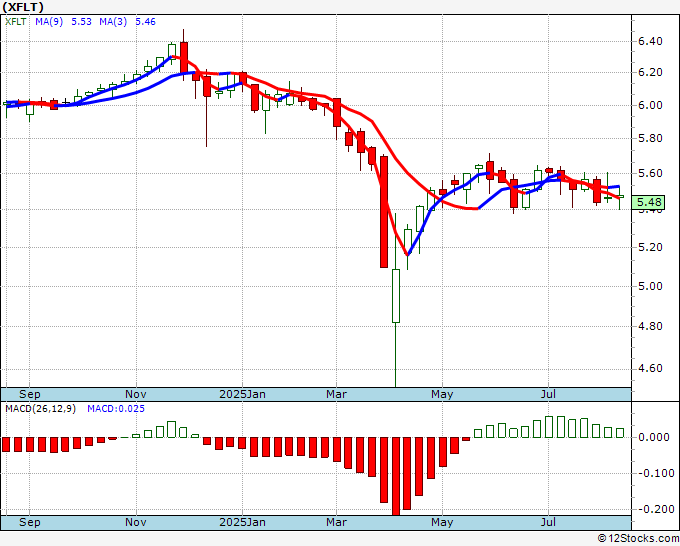This screenshot has height=546, width=680.
Task: Click Jul on the price chart date axis
Action: (548, 394)
